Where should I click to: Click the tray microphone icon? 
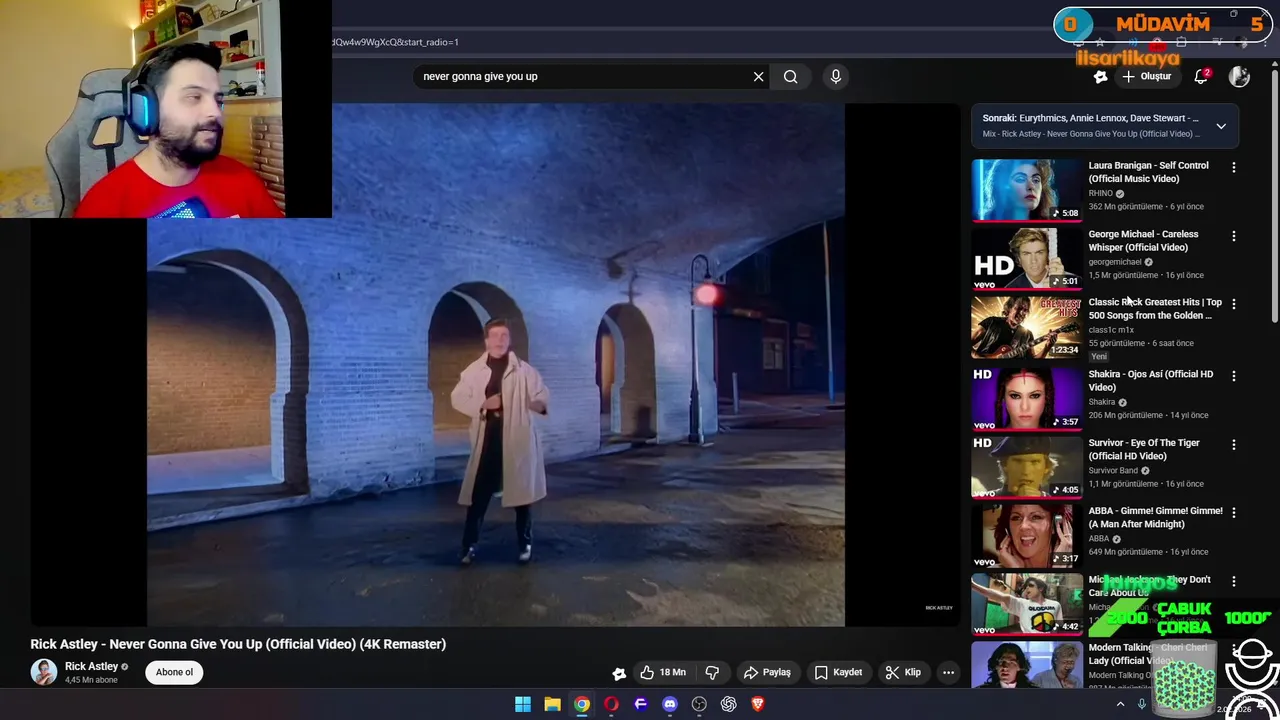1141,704
